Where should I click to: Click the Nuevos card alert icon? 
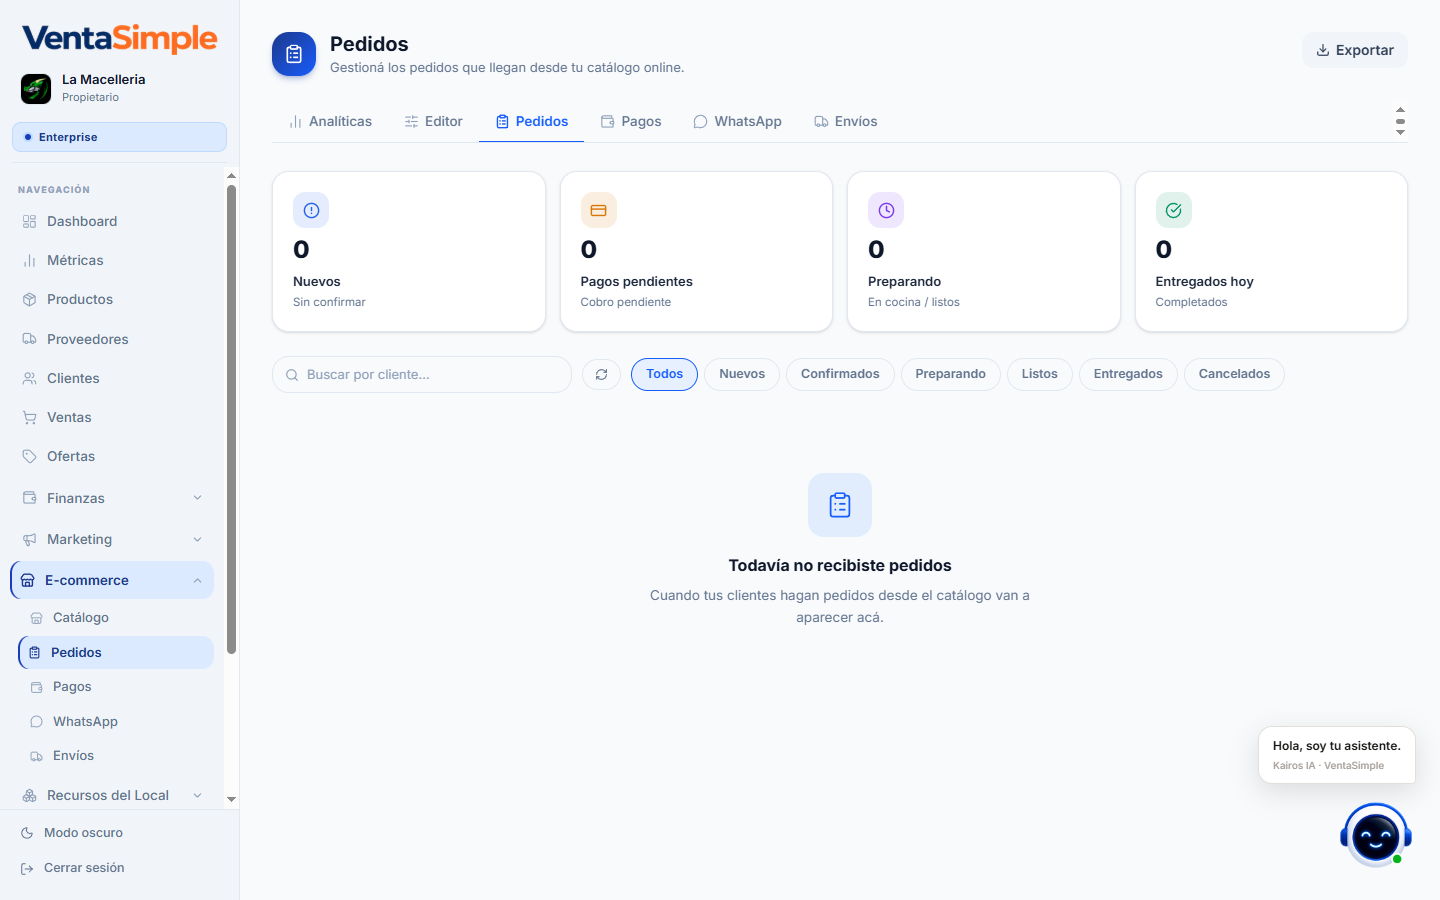(311, 210)
